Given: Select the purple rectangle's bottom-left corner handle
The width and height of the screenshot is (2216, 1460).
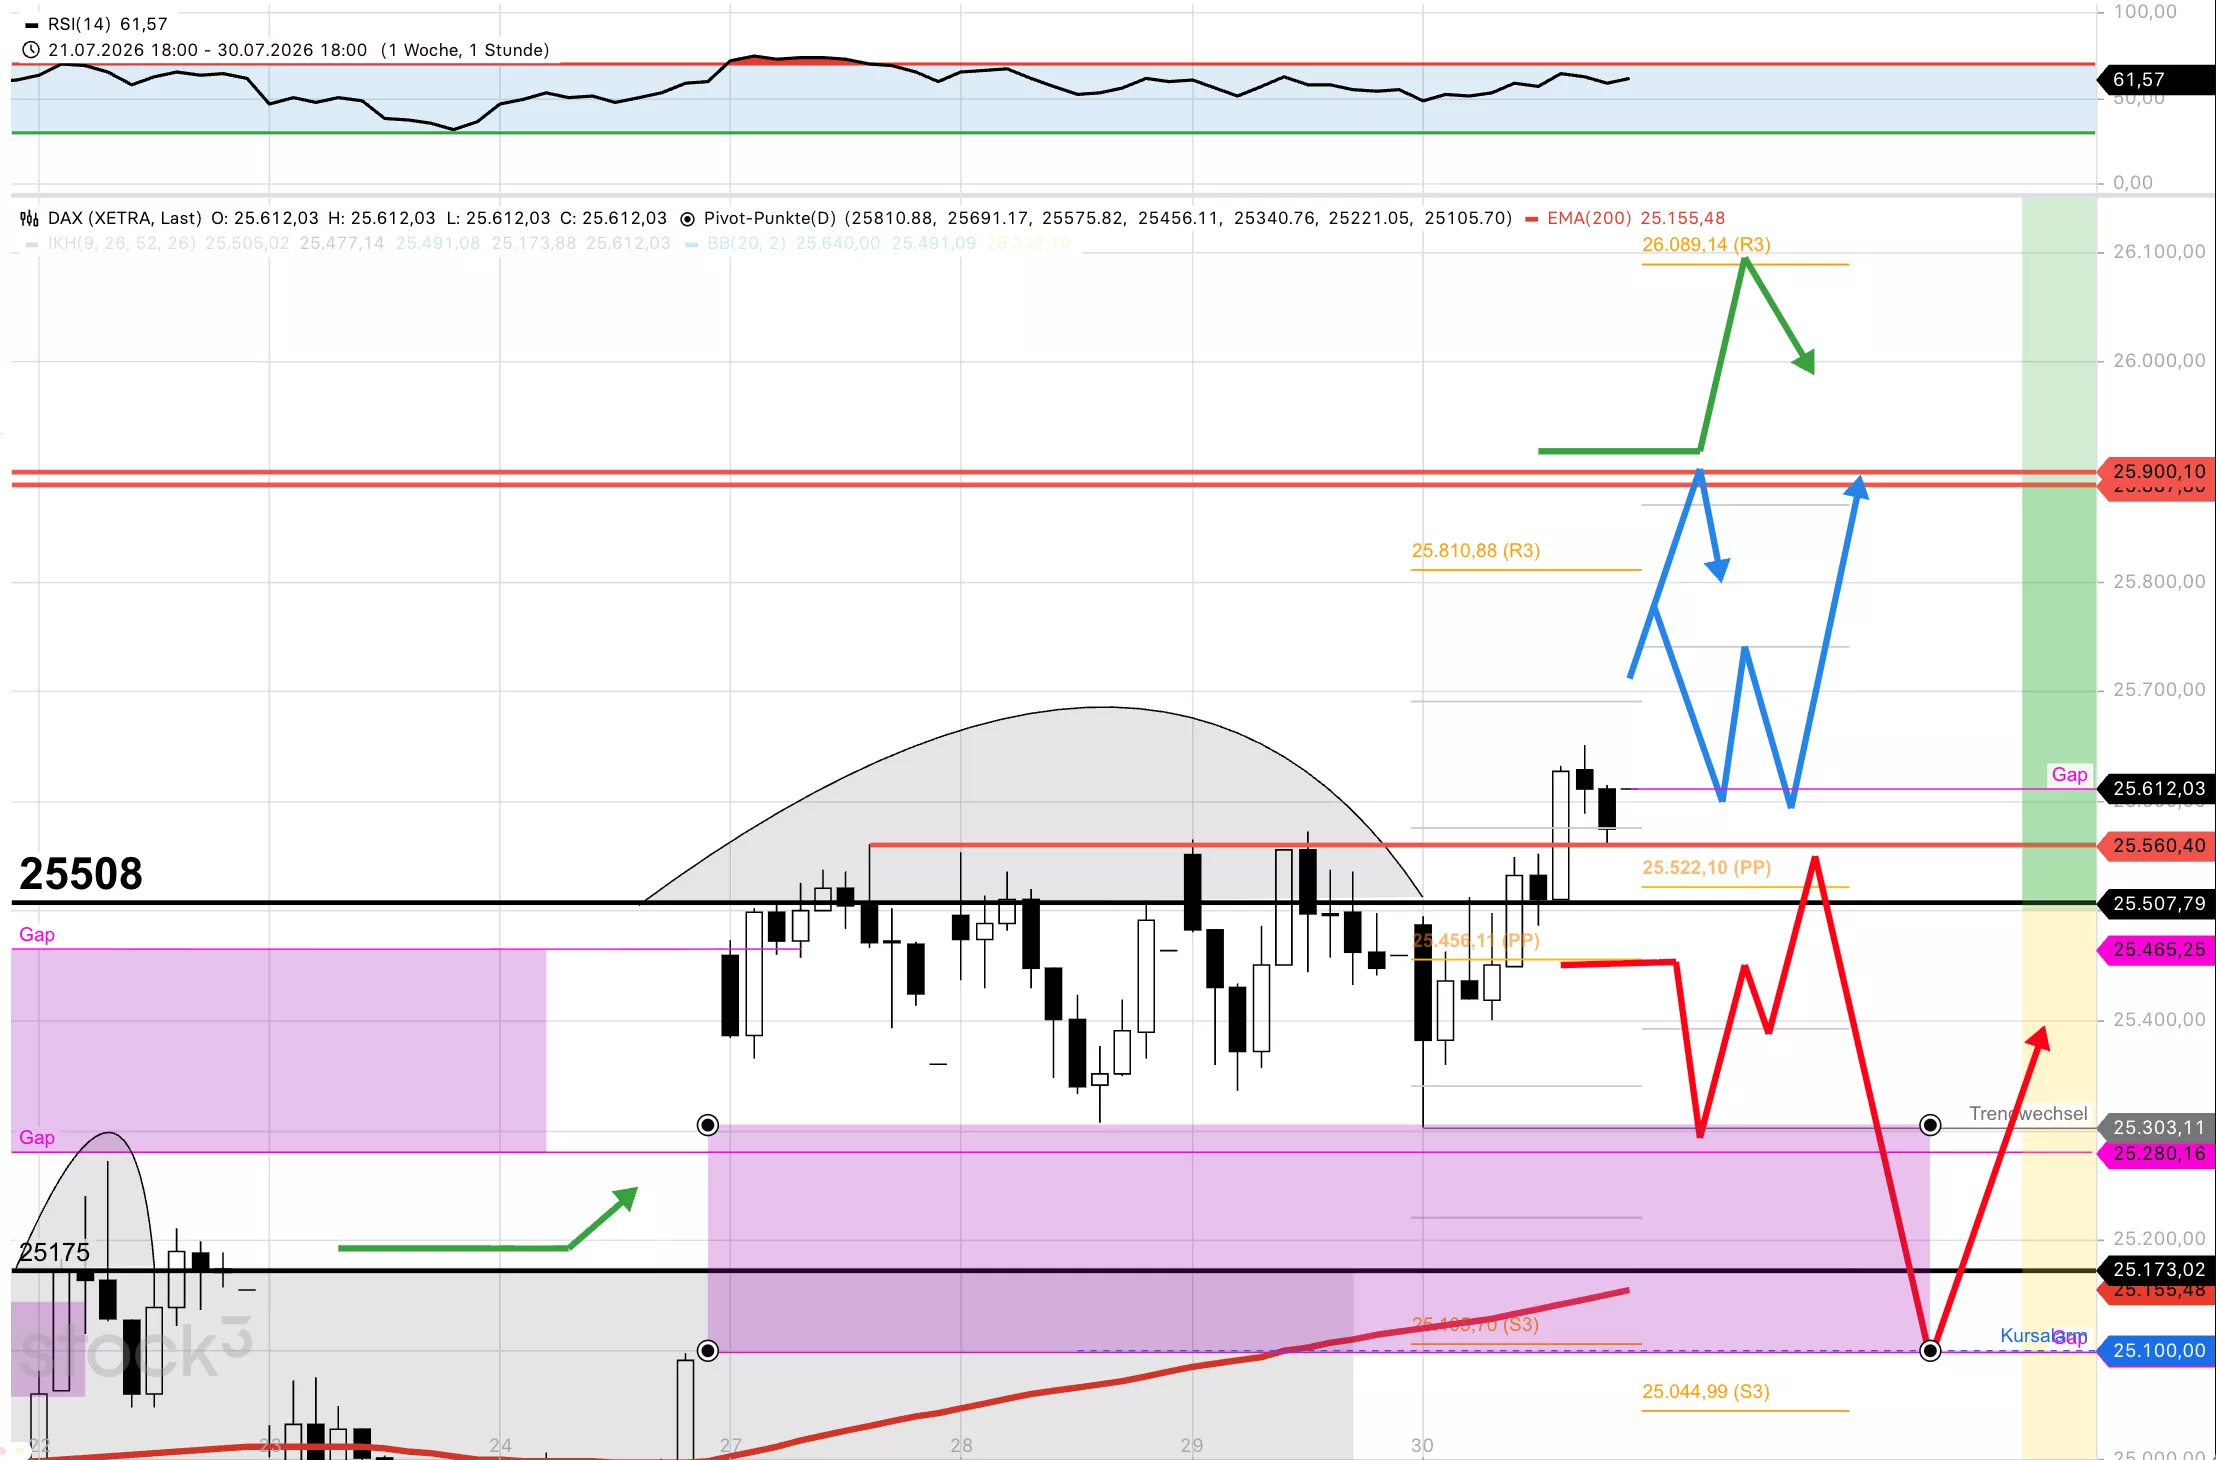Looking at the screenshot, I should pyautogui.click(x=708, y=1351).
